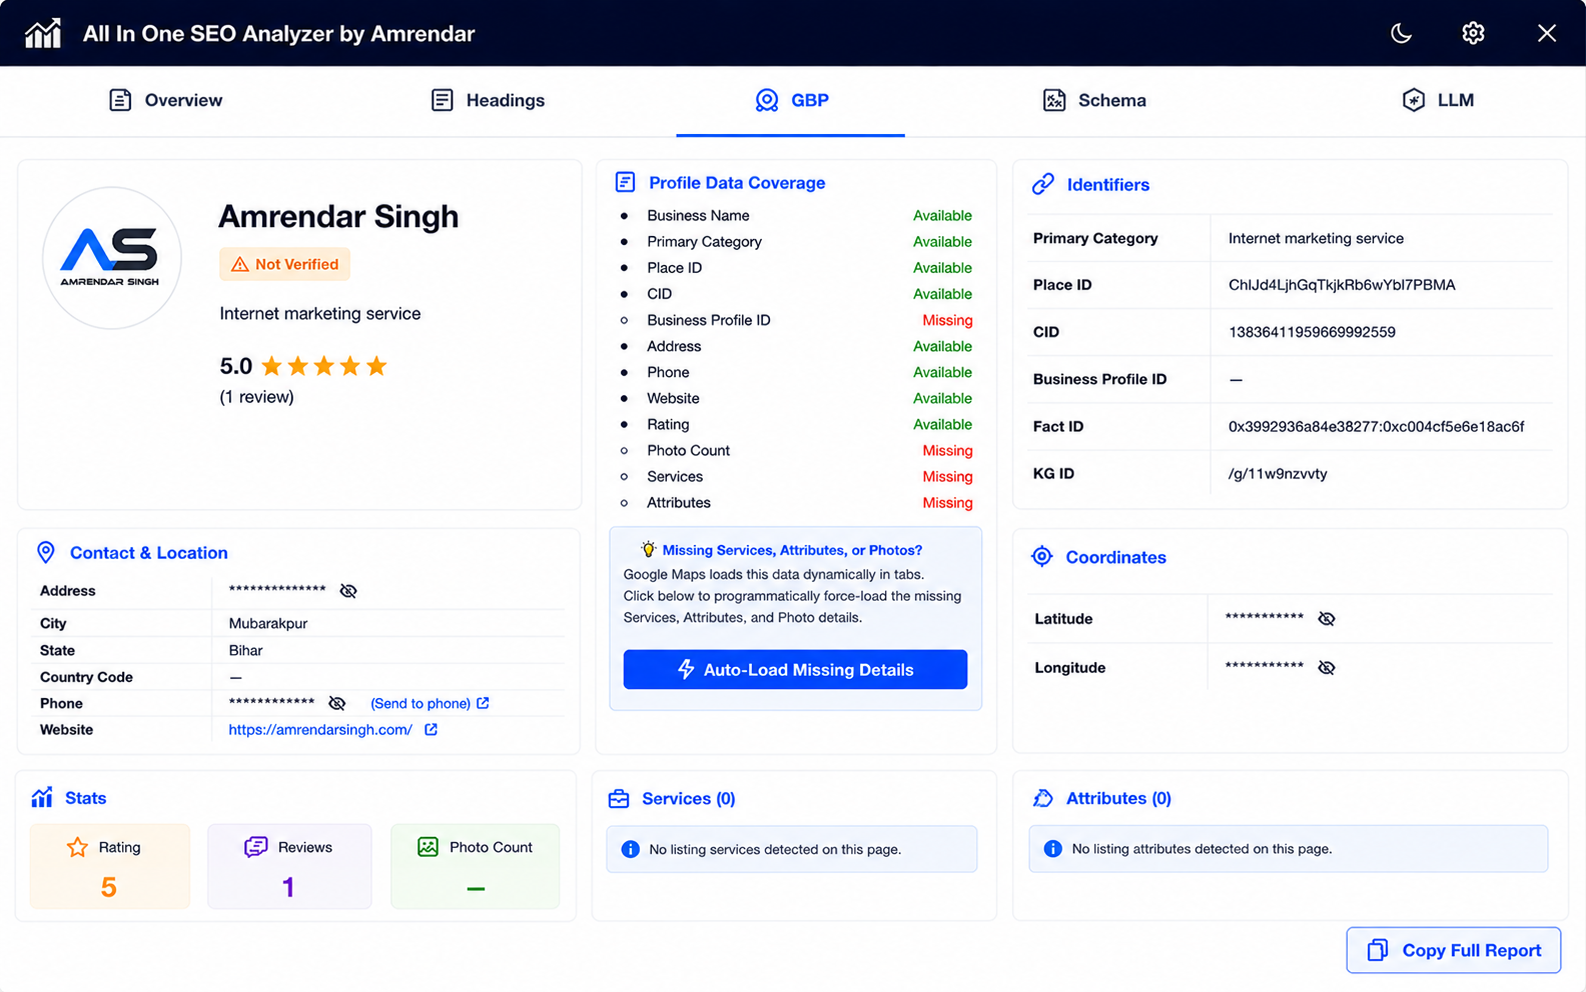Click the Rating stat card
Viewport: 1586px width, 992px height.
coord(110,866)
